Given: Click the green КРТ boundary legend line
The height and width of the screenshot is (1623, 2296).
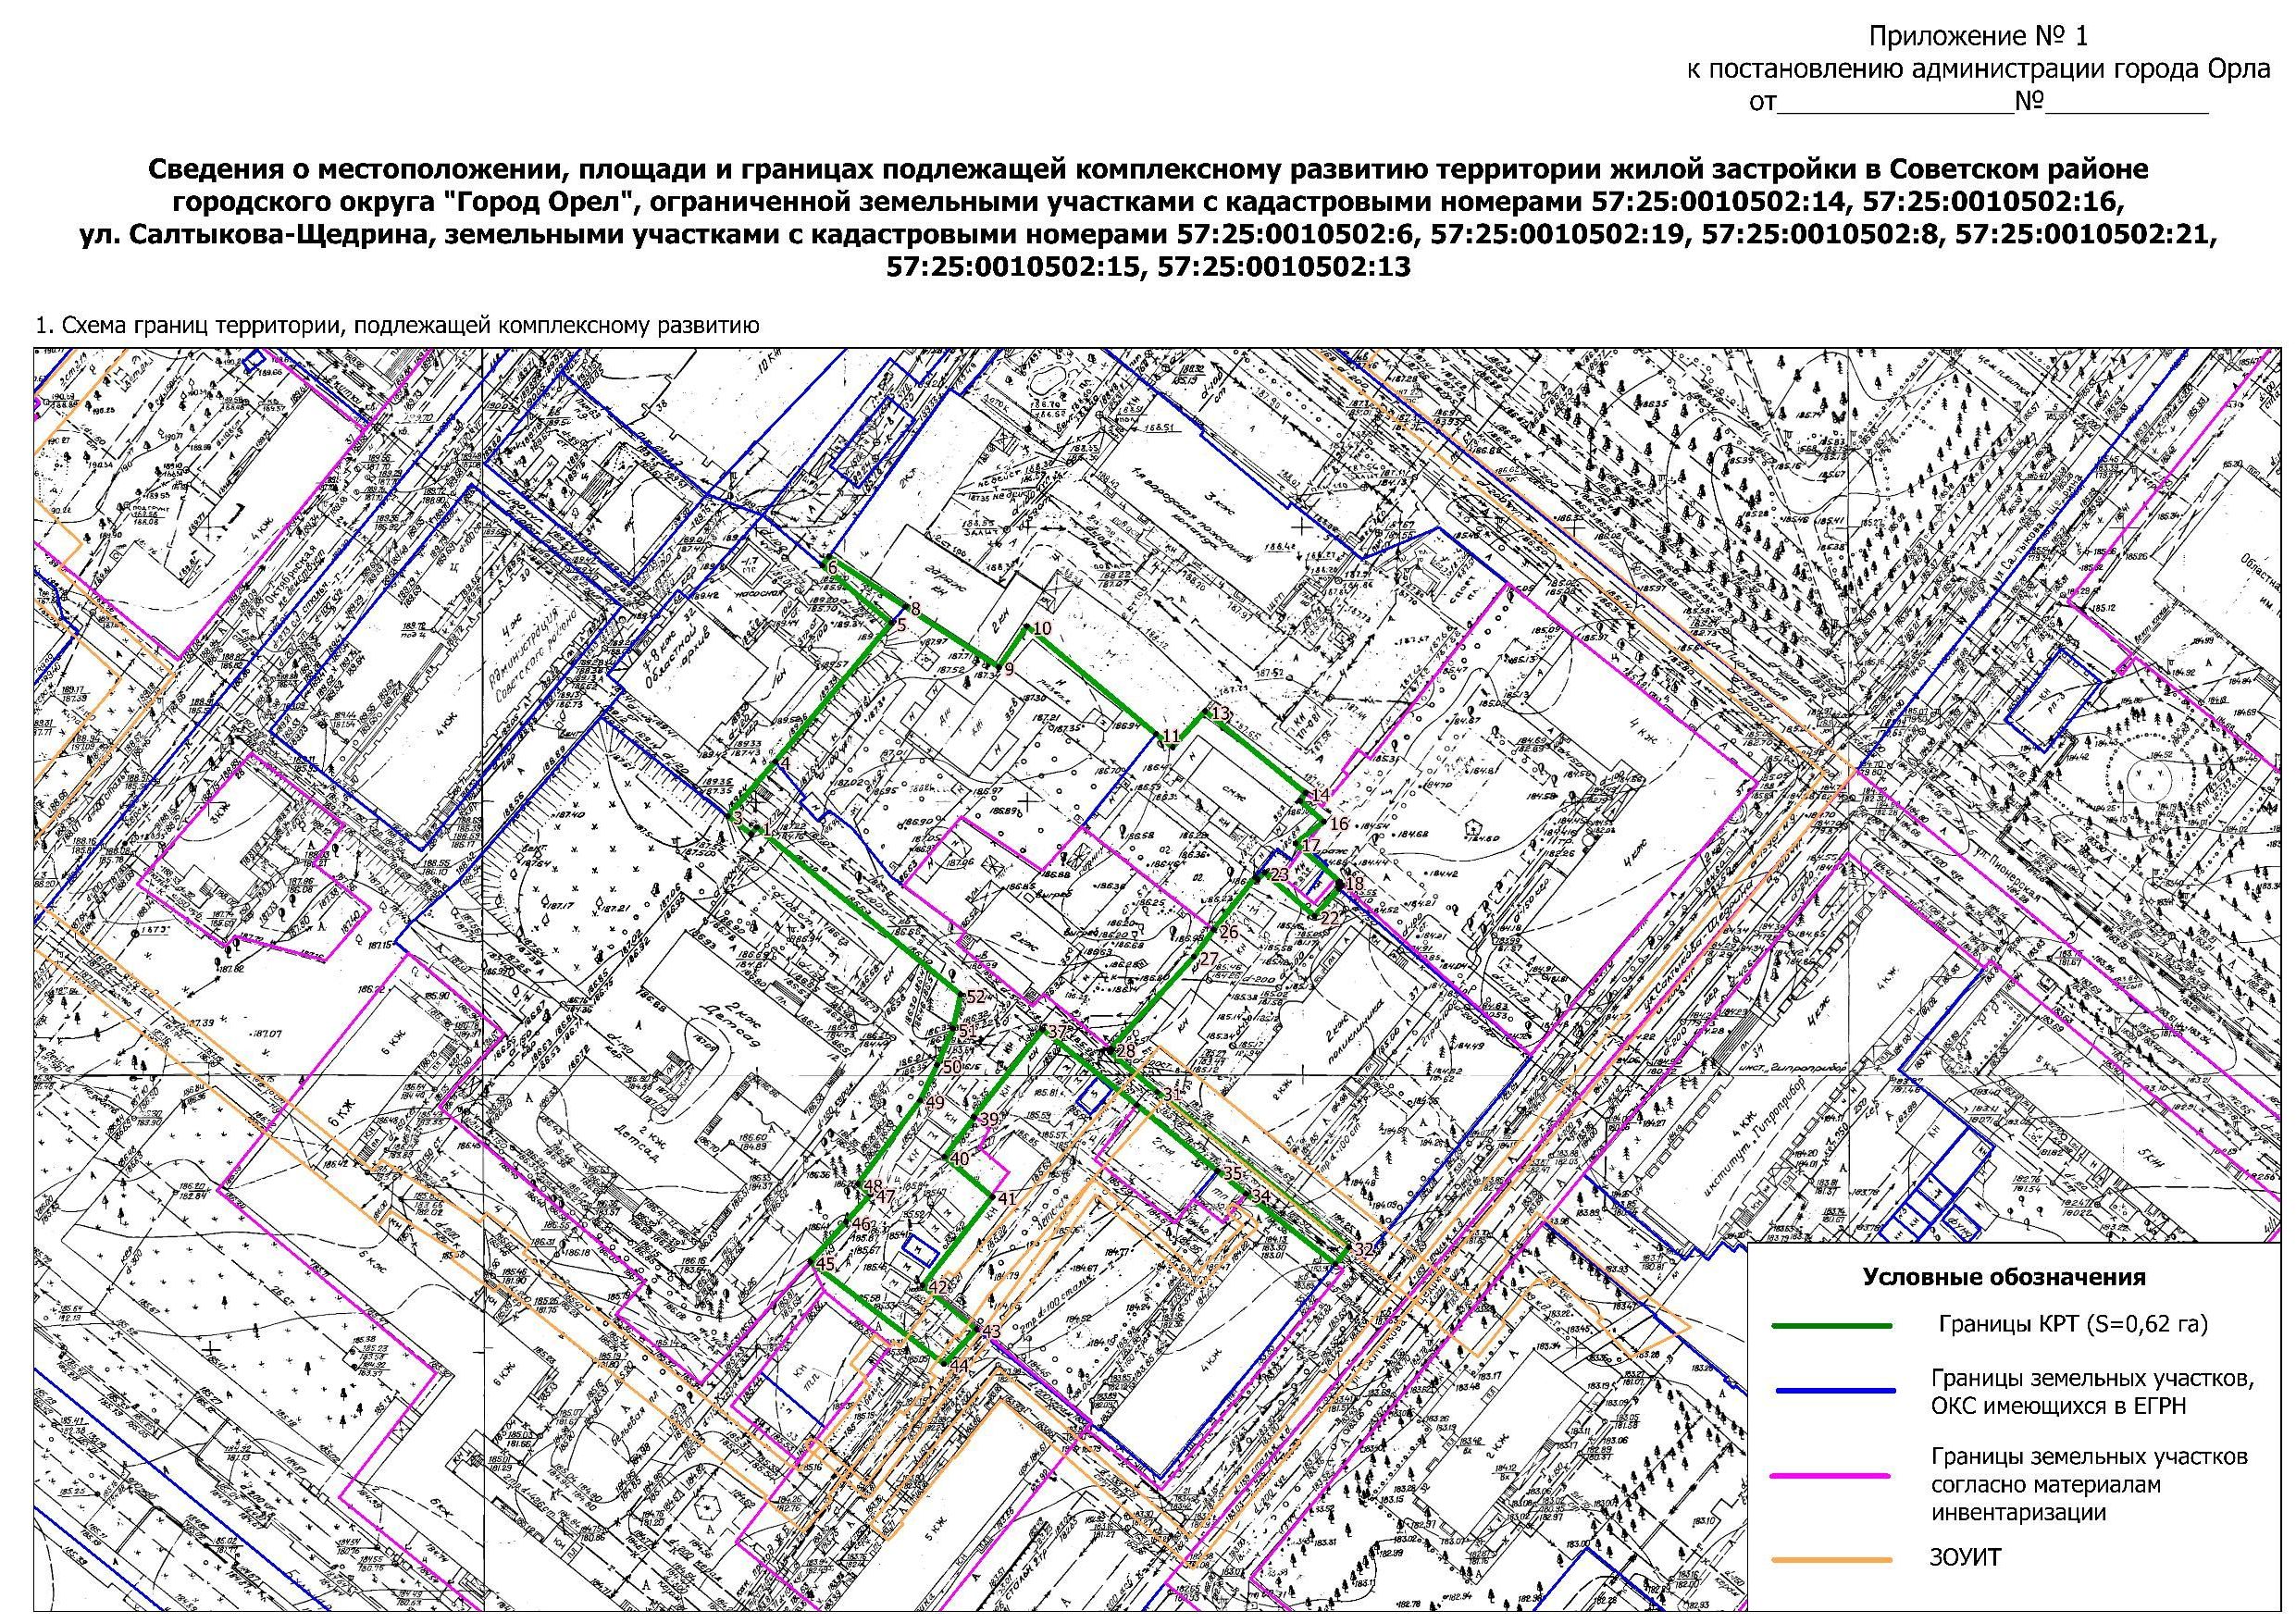Looking at the screenshot, I should coord(1832,1326).
